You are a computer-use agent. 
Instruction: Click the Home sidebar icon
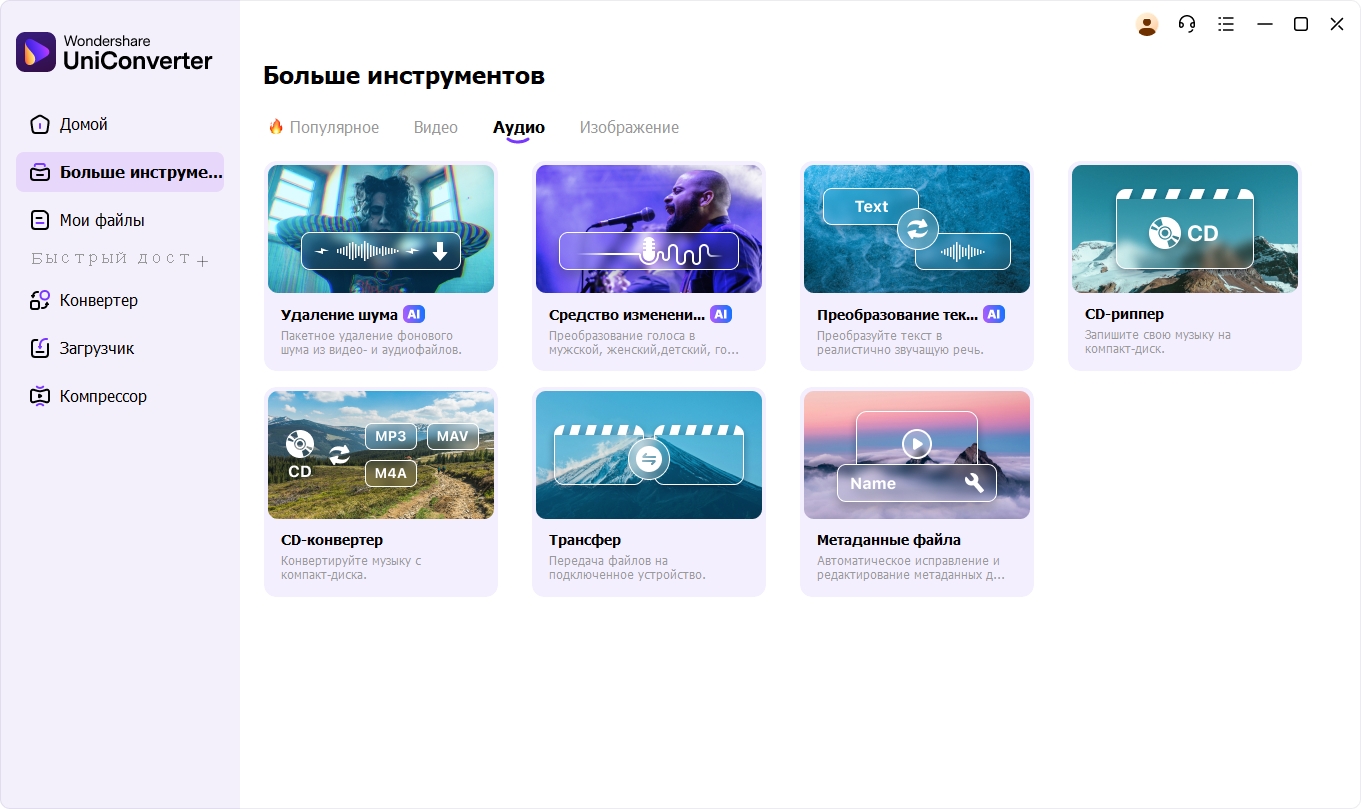click(x=40, y=124)
